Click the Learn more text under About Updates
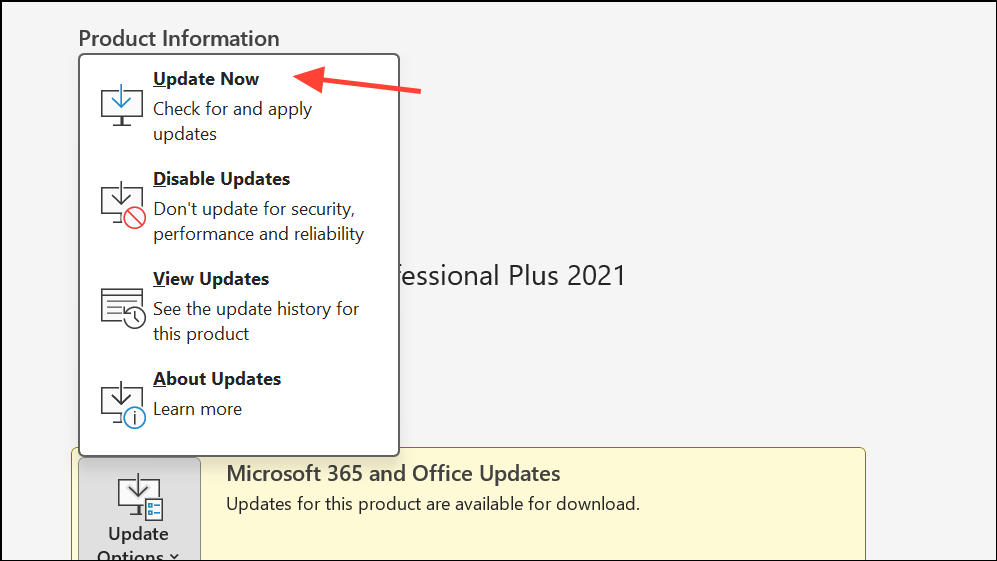The height and width of the screenshot is (561, 997). 197,409
